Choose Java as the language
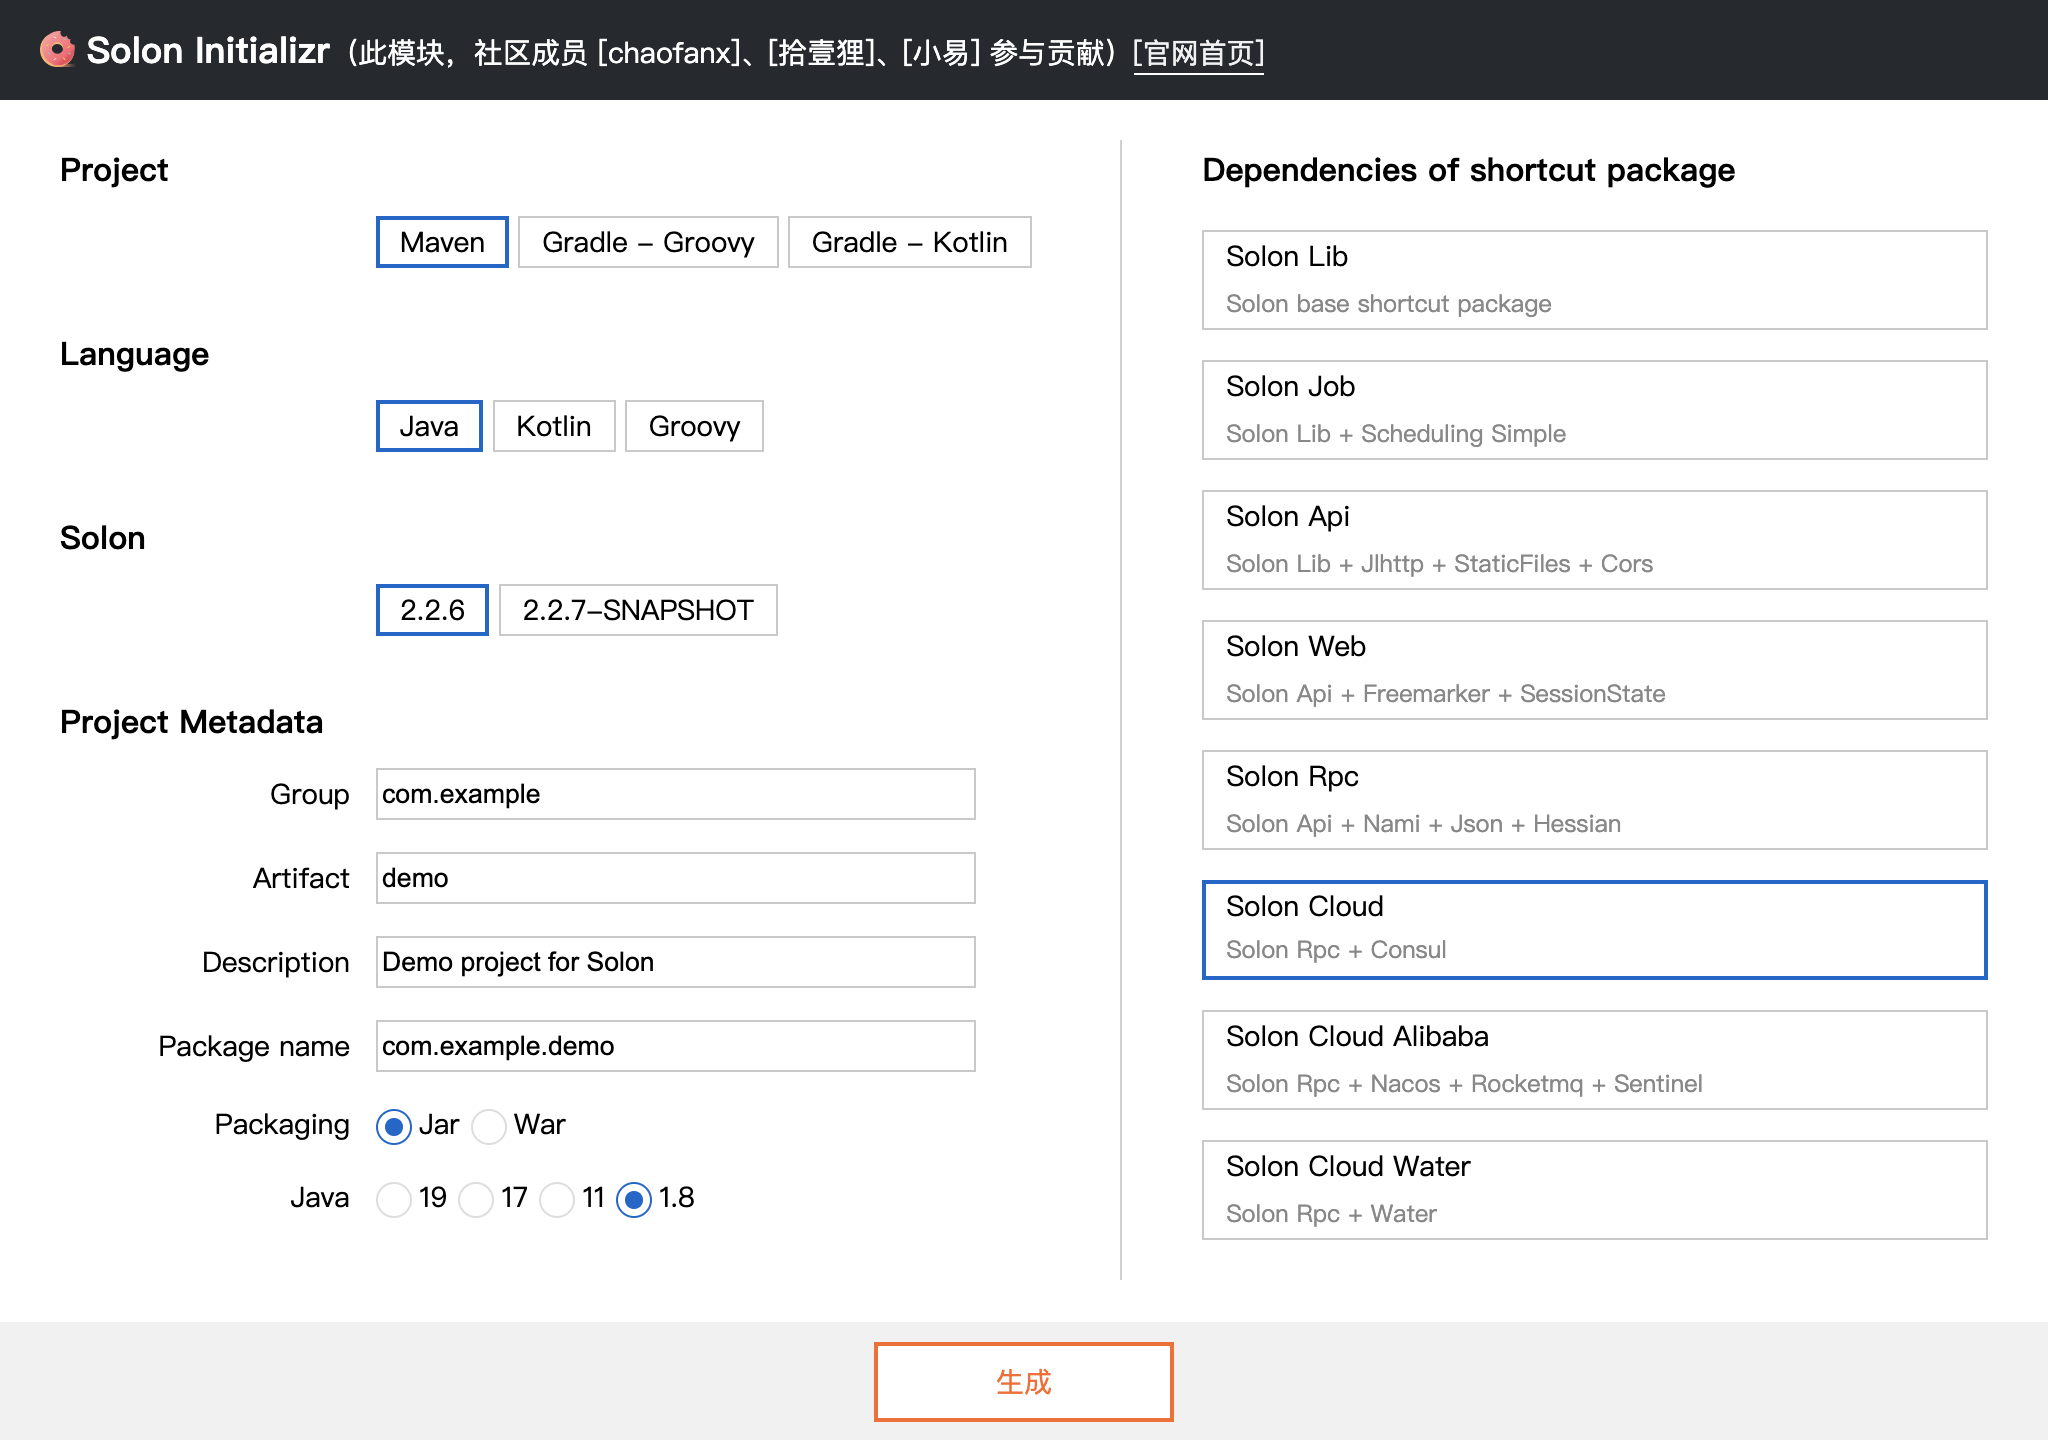2048x1440 pixels. pyautogui.click(x=429, y=426)
